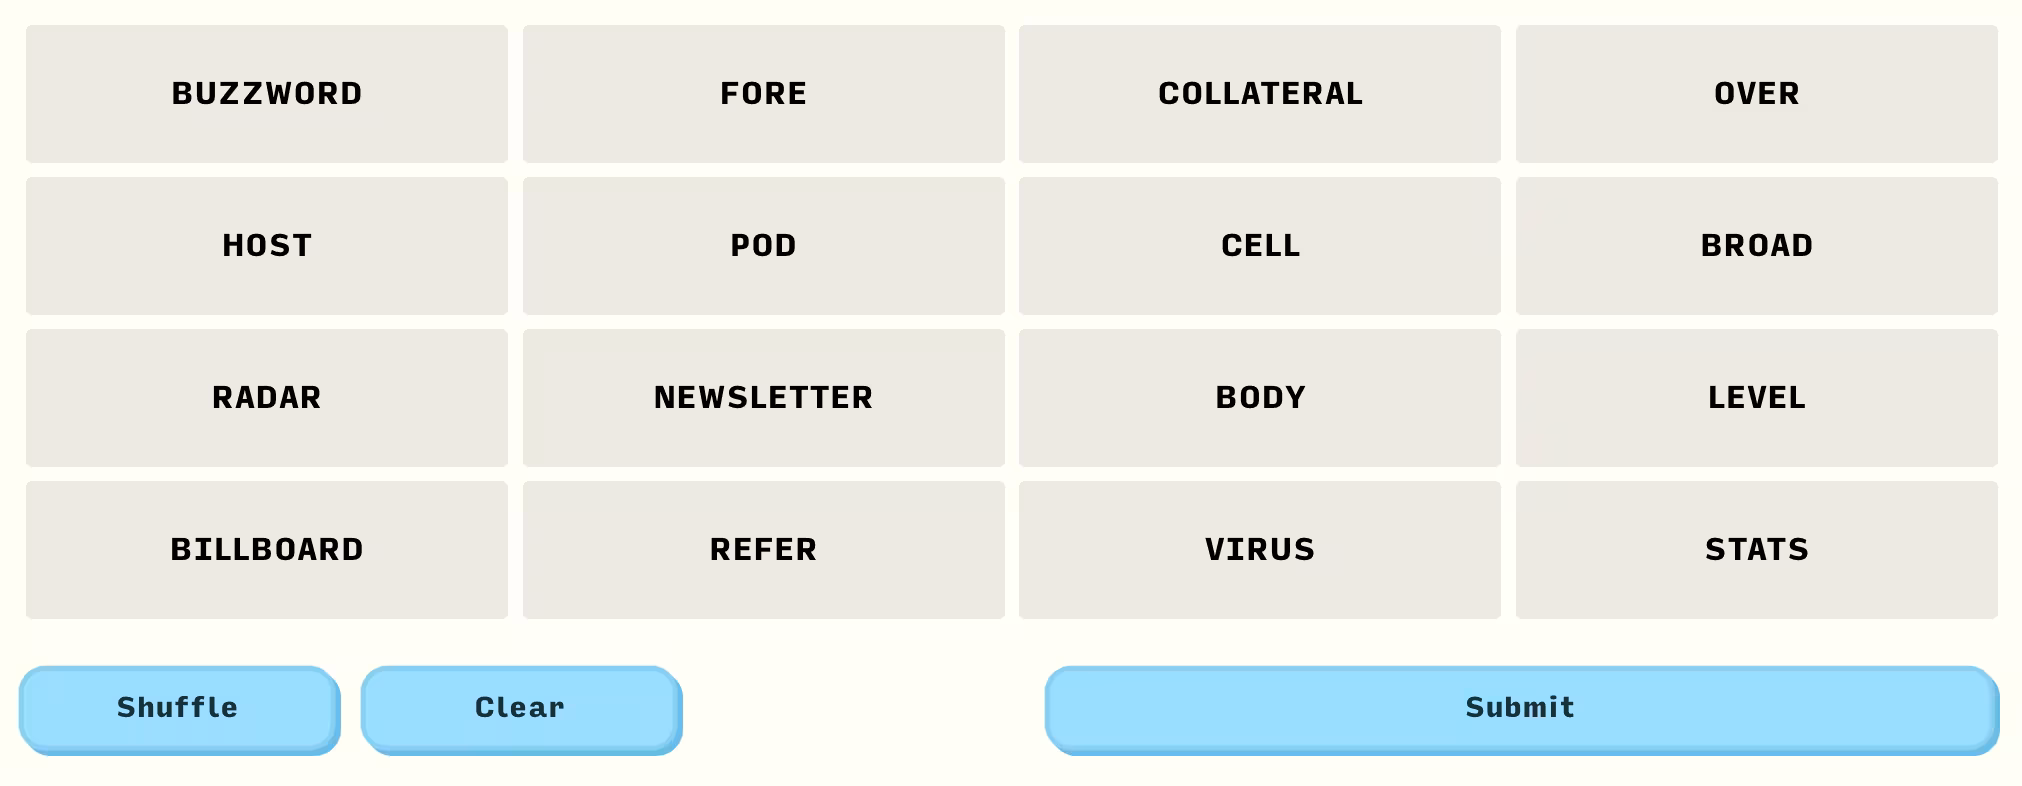Clear the current selection
This screenshot has height=786, width=2022.
[520, 708]
